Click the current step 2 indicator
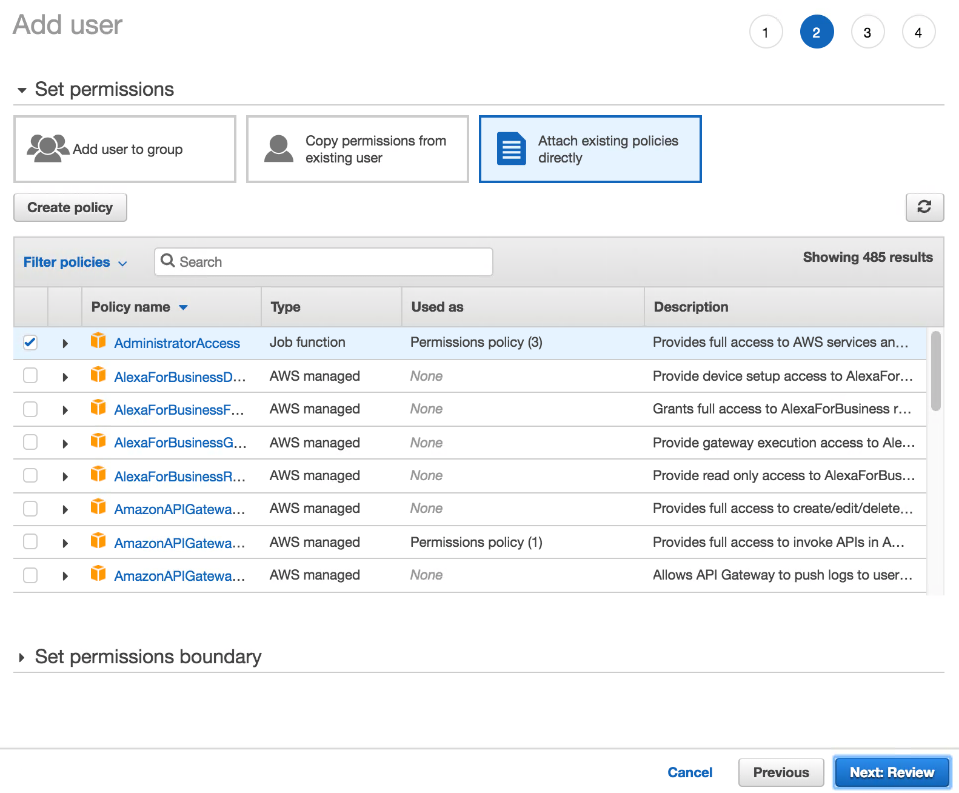 pos(816,32)
